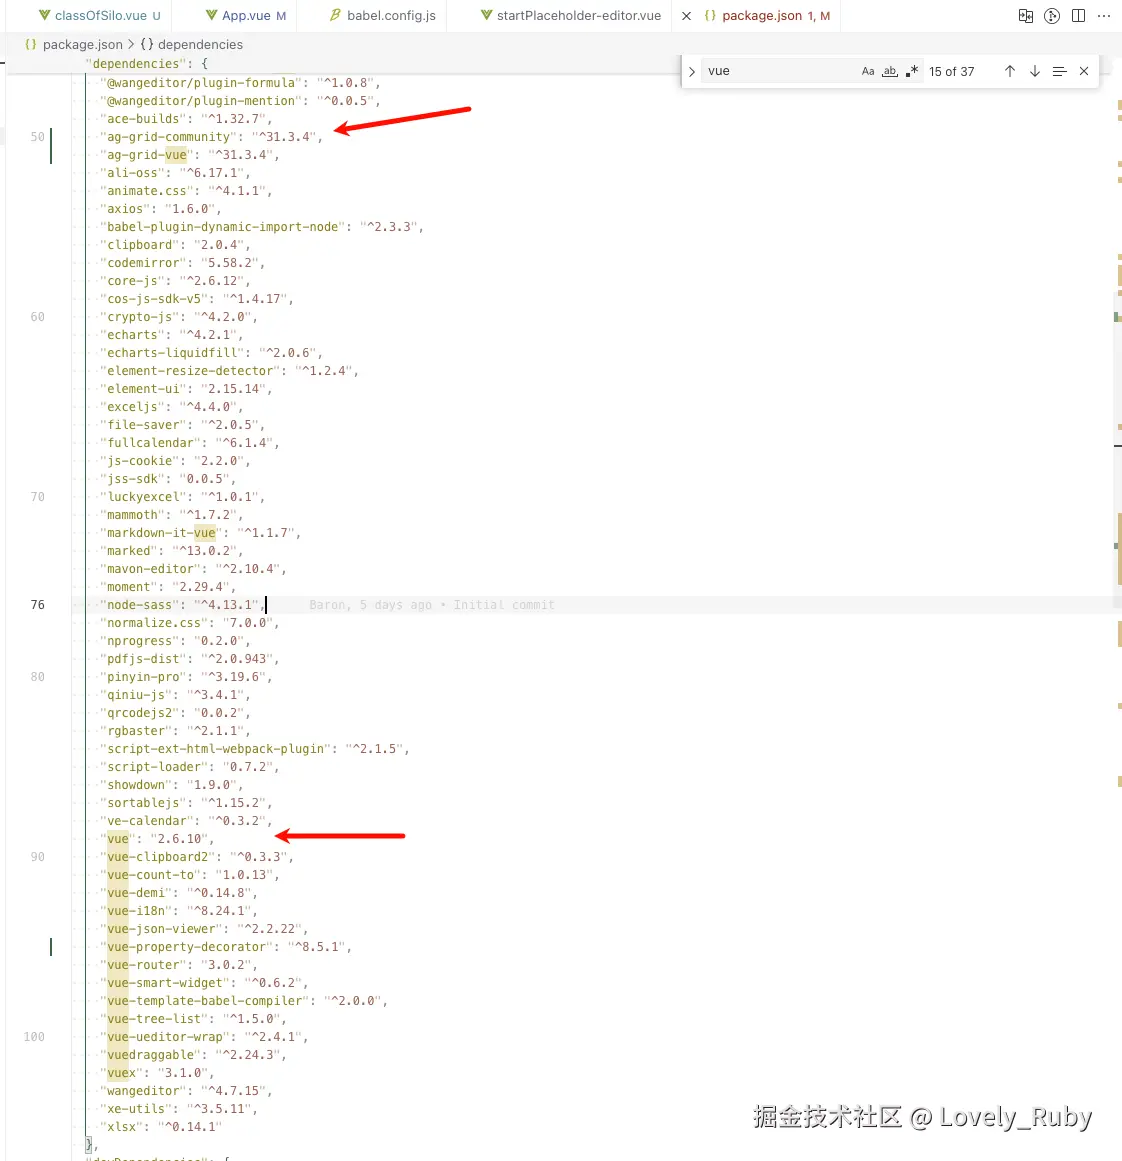Click the open changes icon in editor toolbar

1026,16
